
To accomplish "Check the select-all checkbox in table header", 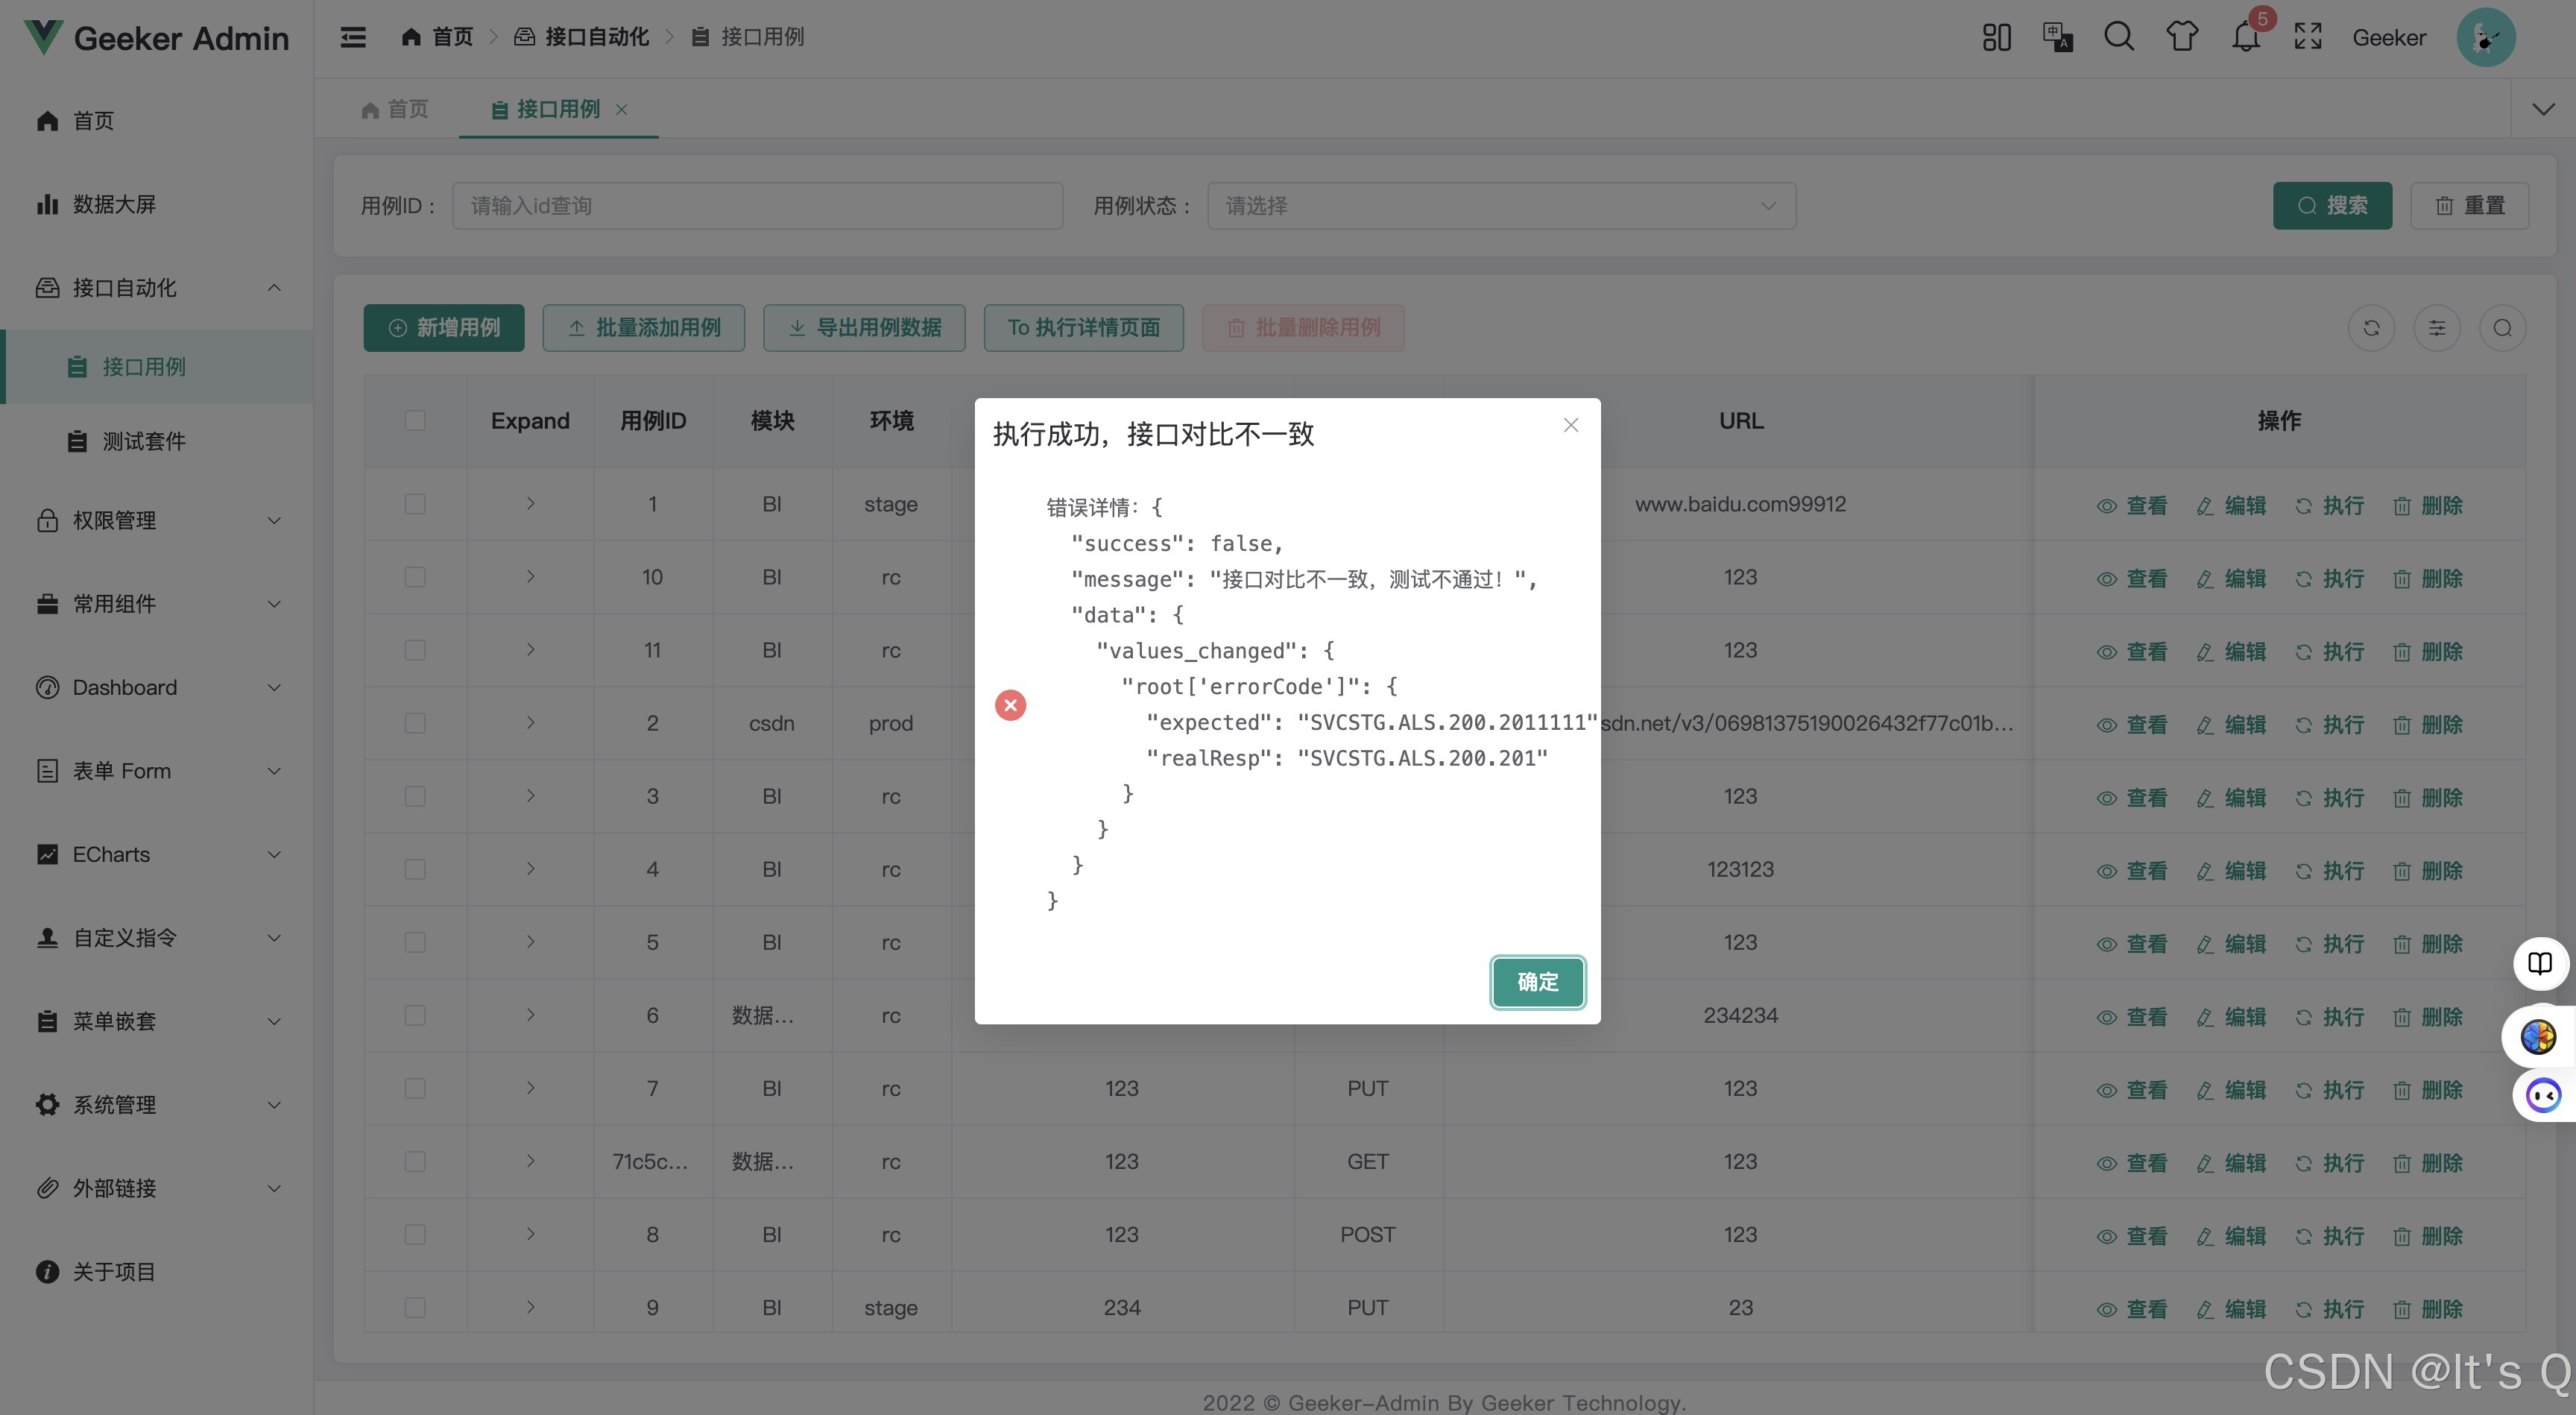I will pyautogui.click(x=415, y=421).
